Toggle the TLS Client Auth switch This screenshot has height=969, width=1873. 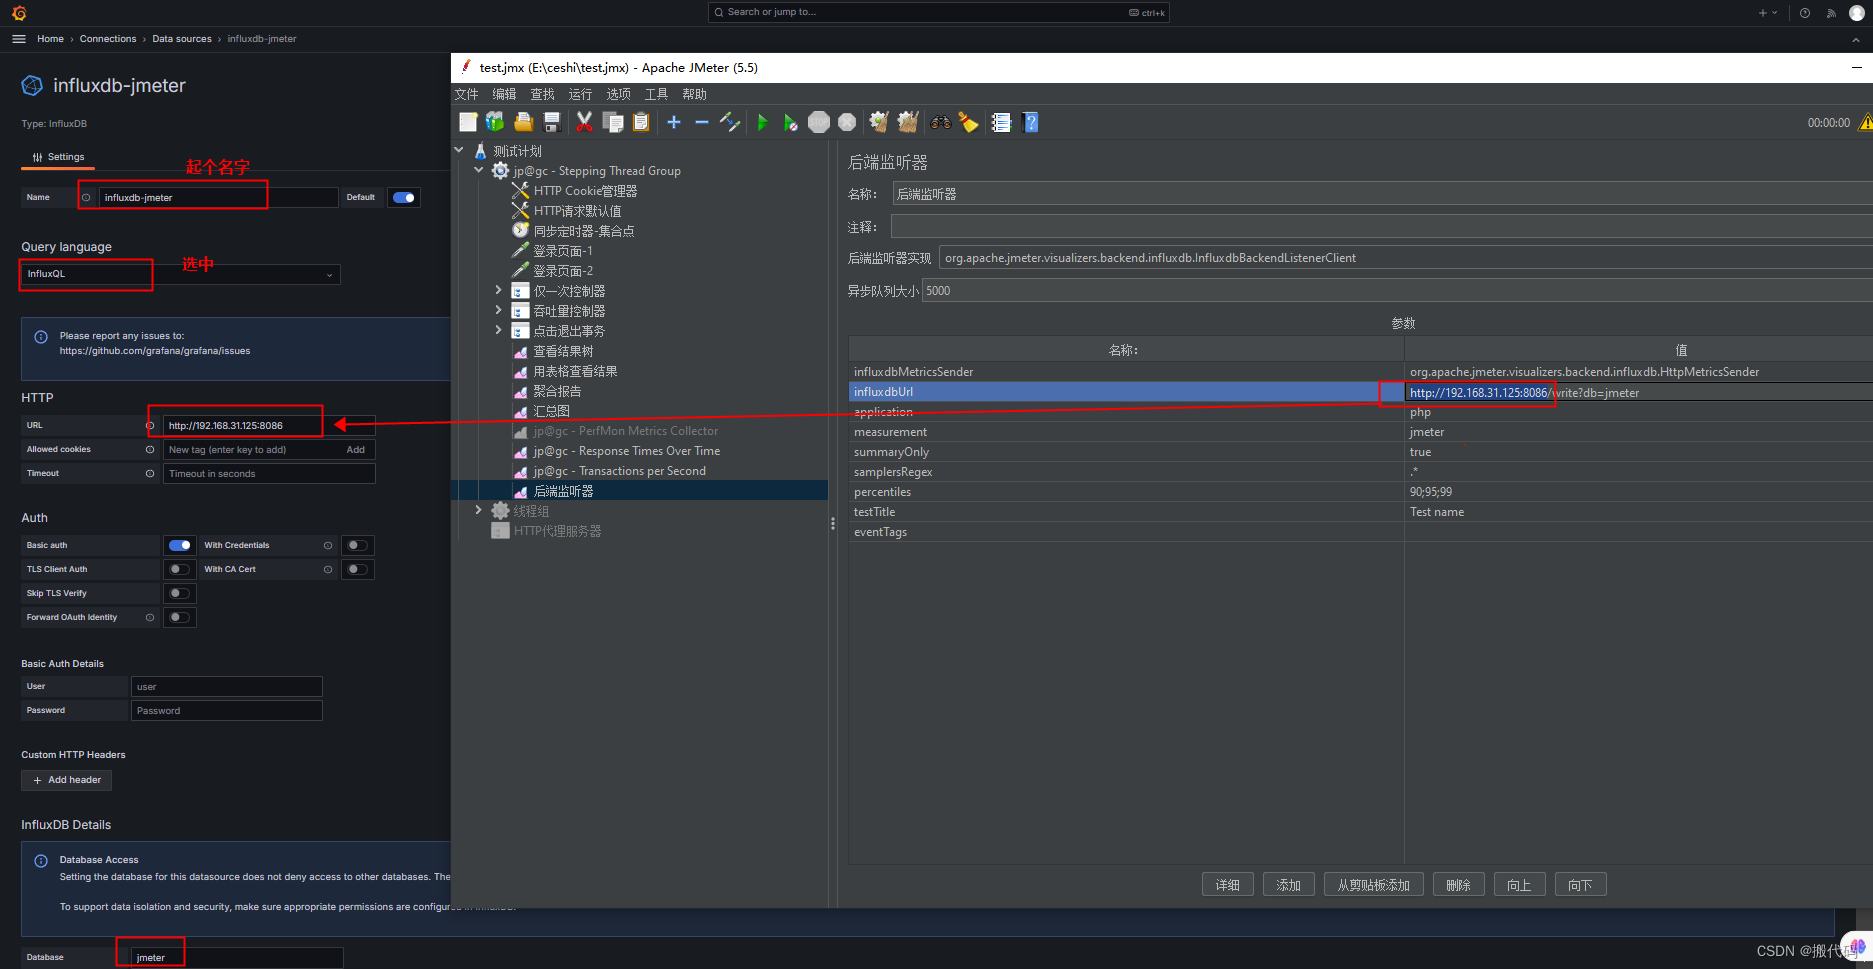180,569
